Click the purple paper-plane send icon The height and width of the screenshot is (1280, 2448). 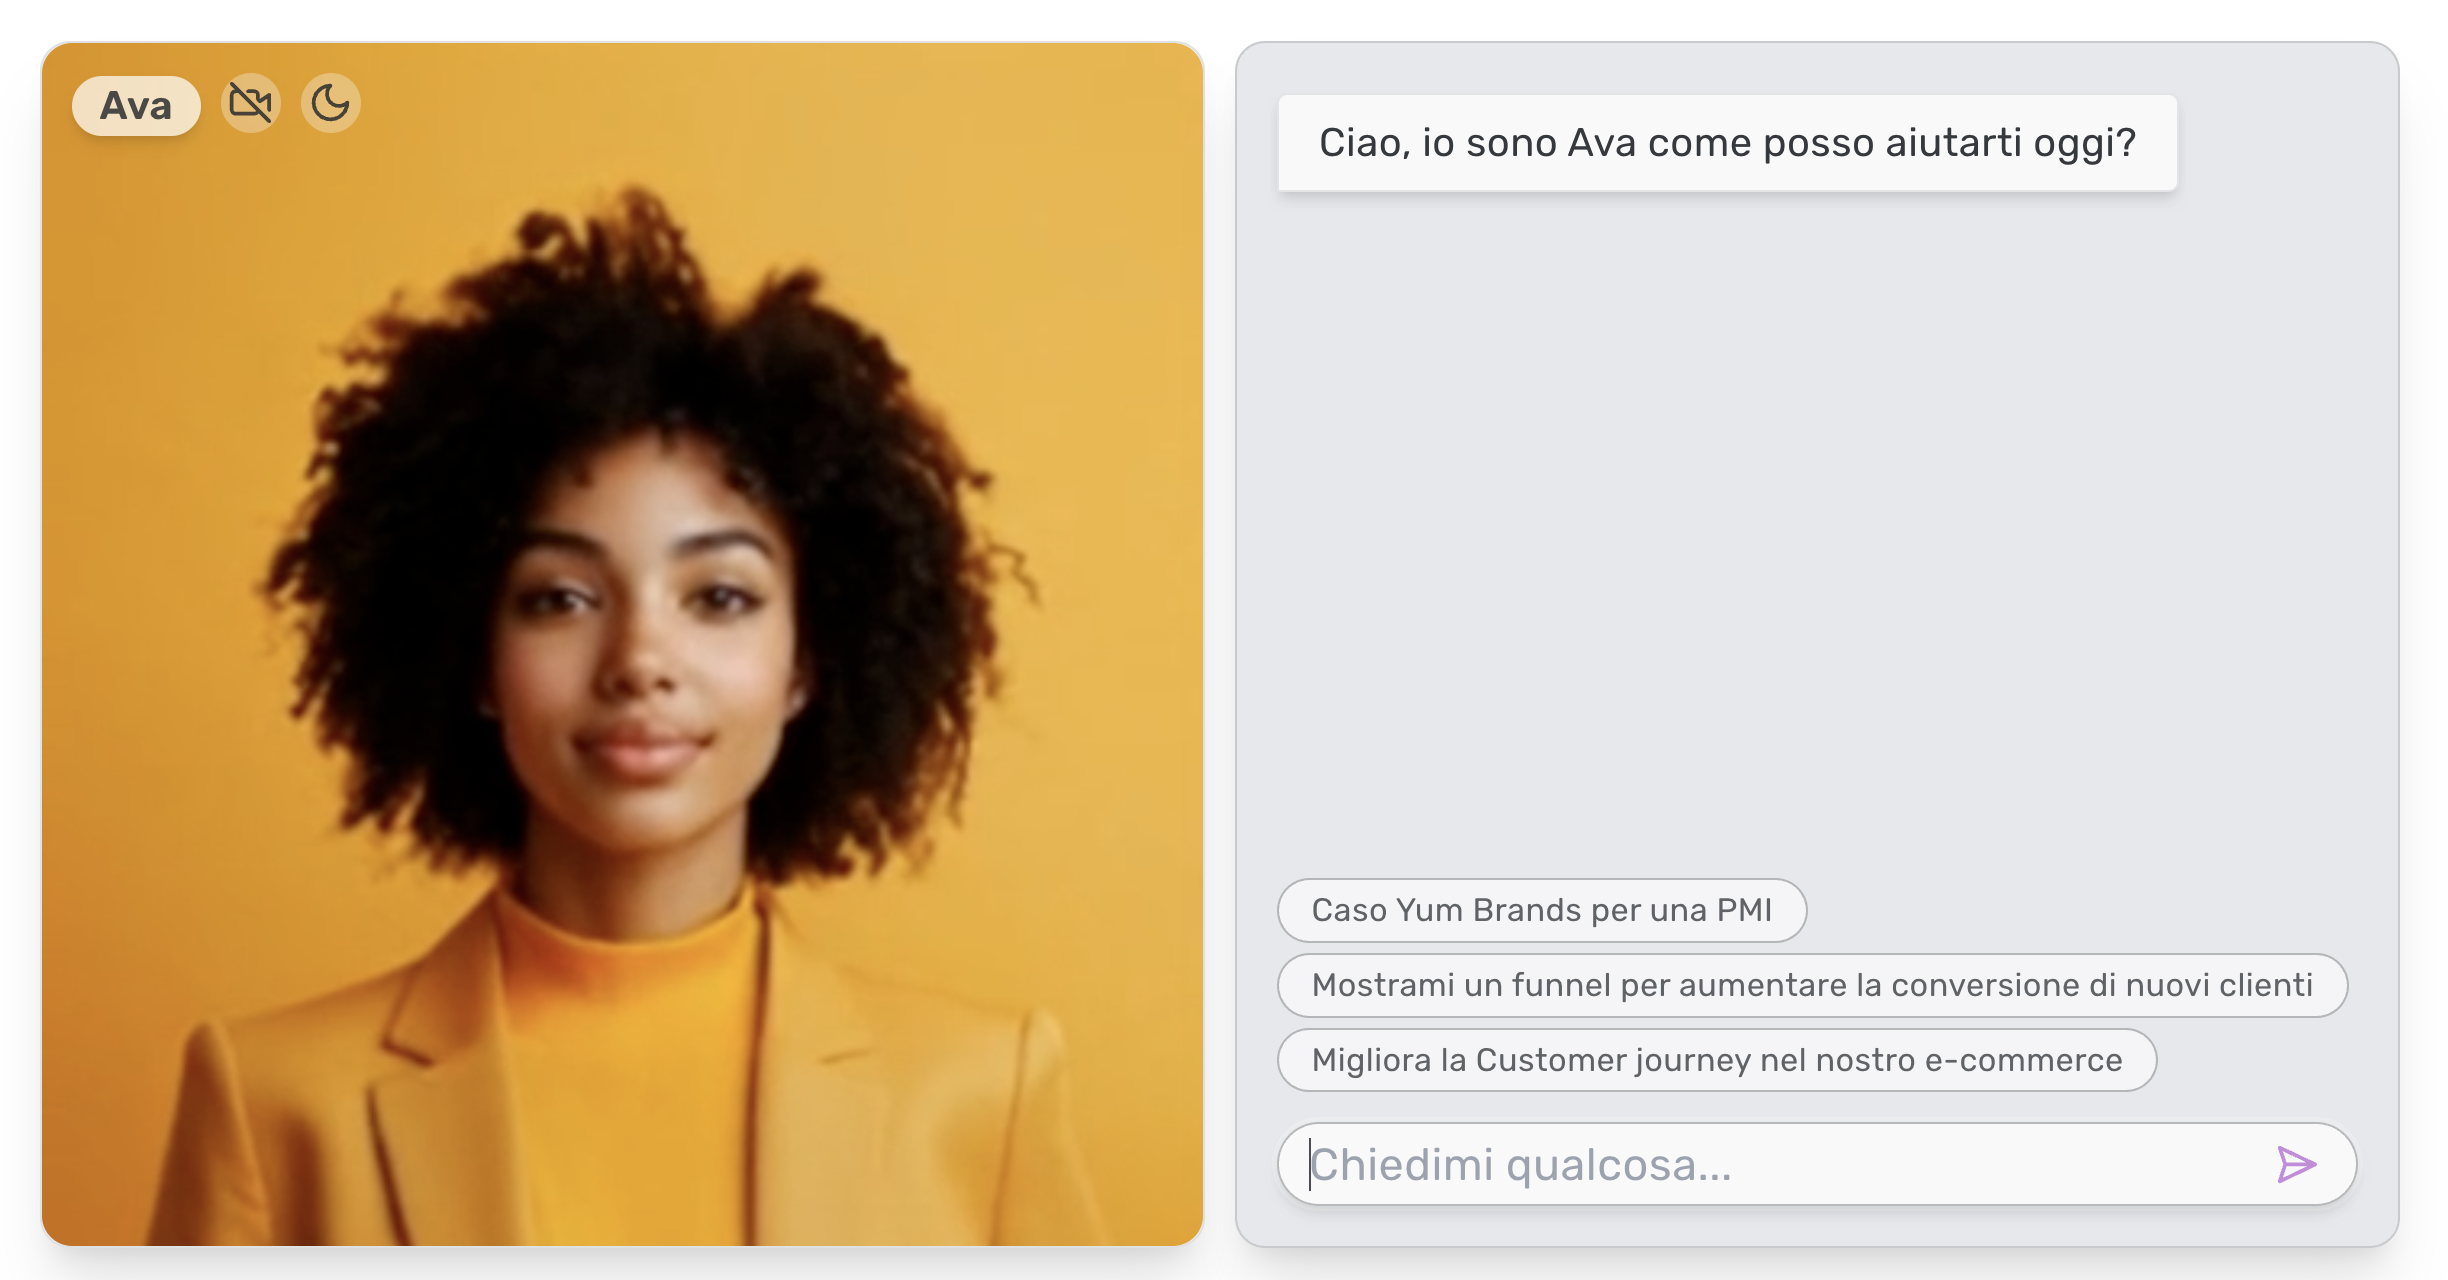click(2296, 1164)
